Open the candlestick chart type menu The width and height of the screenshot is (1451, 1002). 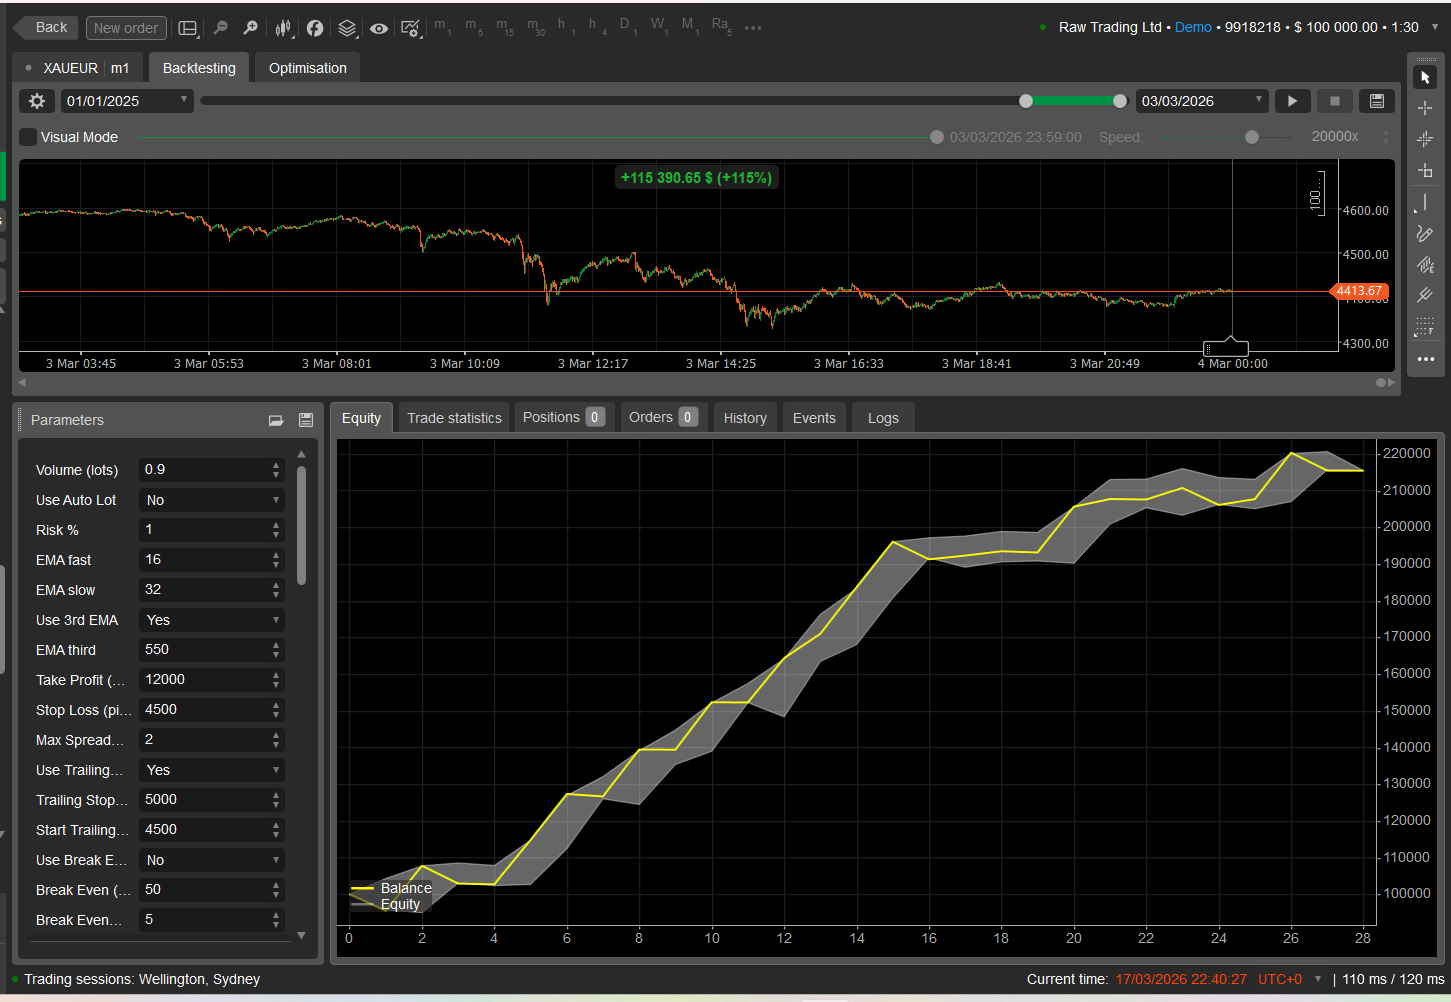click(284, 28)
